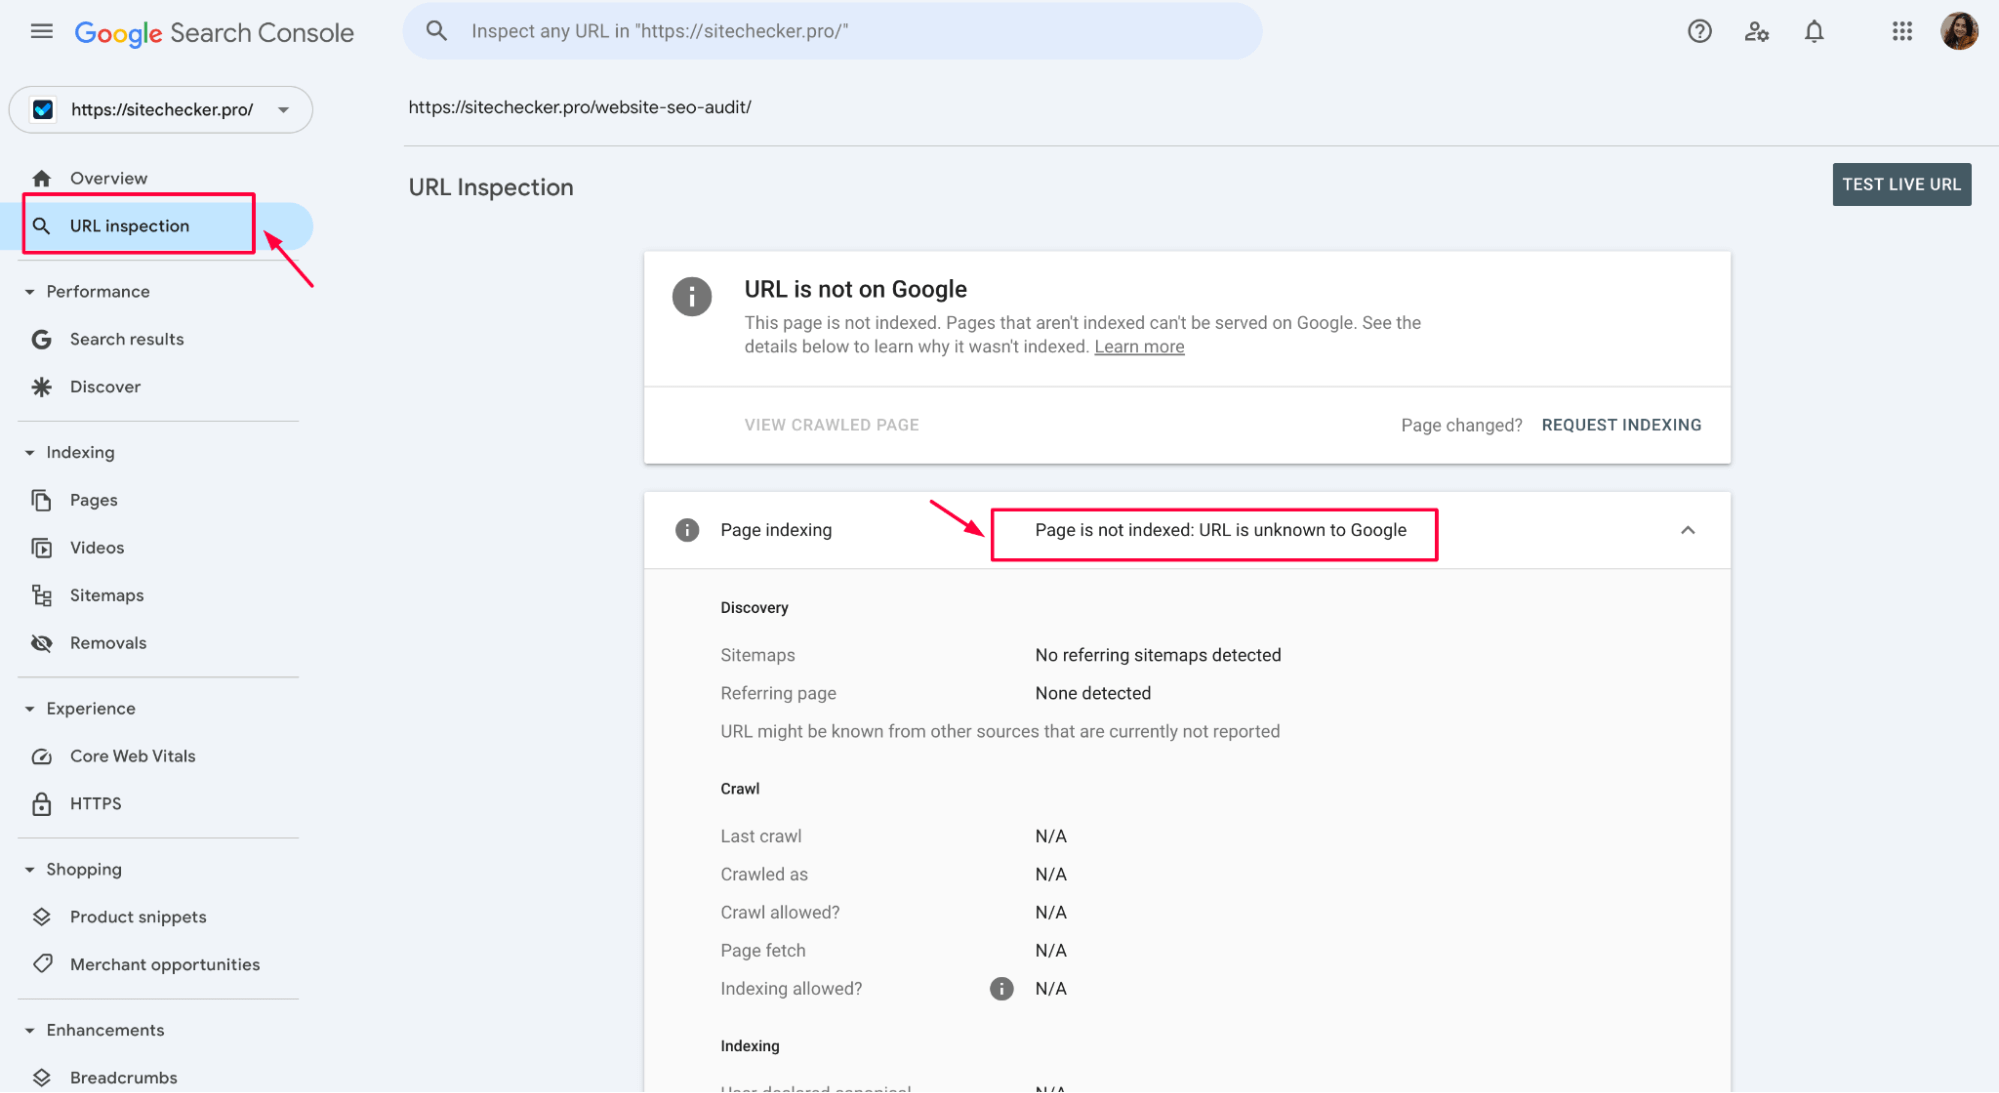The height and width of the screenshot is (1093, 1999).
Task: Click 'Page is not indexed: URL is unknown to Google'
Action: pos(1220,530)
